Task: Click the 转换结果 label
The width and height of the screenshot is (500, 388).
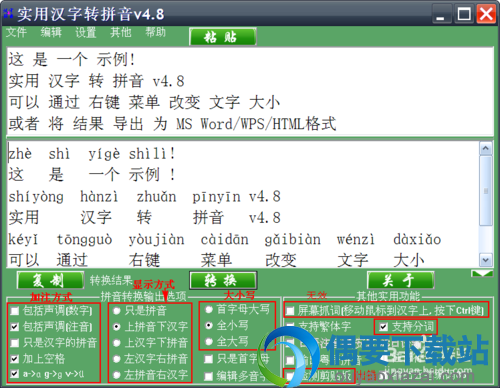Action: point(111,280)
